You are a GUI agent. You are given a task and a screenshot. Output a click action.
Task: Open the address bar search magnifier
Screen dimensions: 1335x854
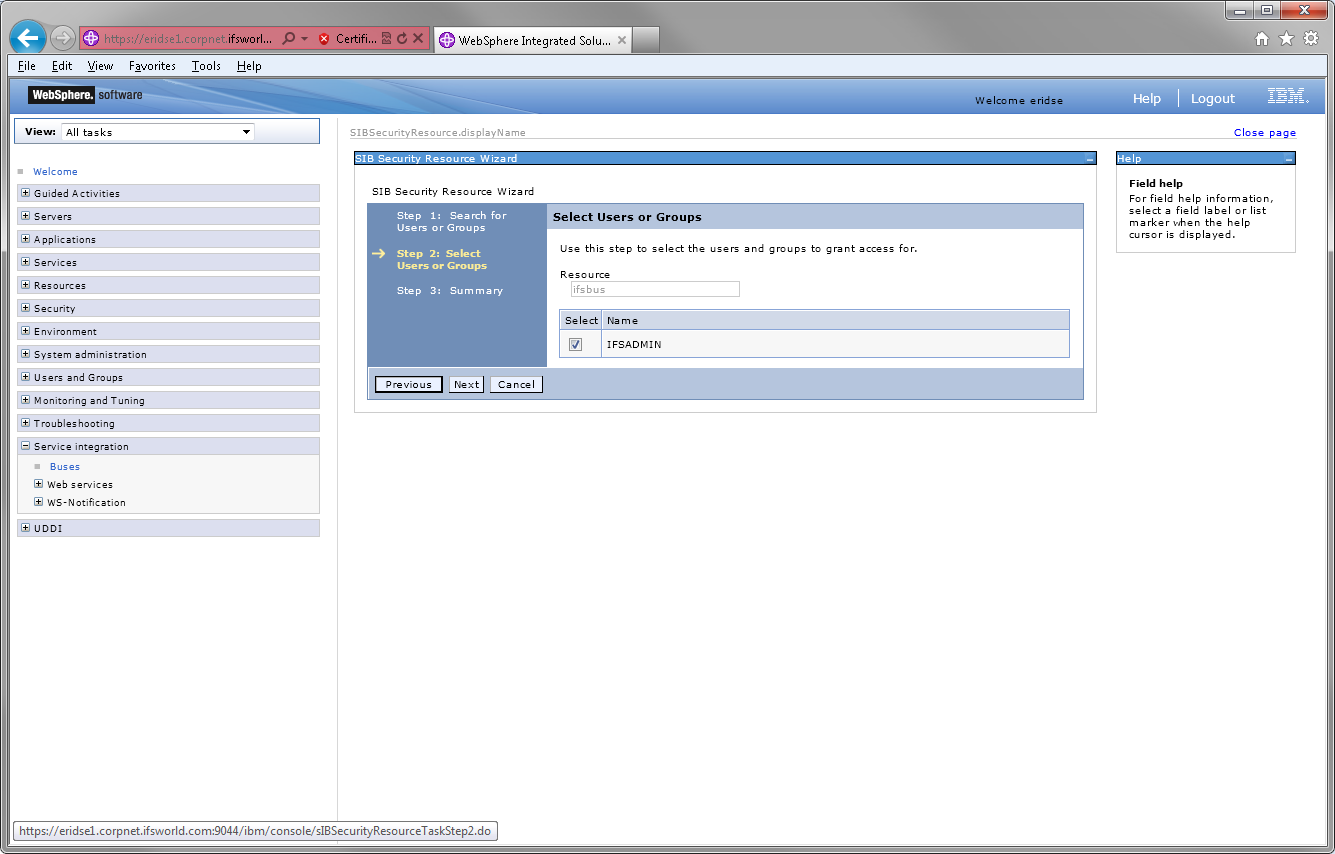[289, 39]
